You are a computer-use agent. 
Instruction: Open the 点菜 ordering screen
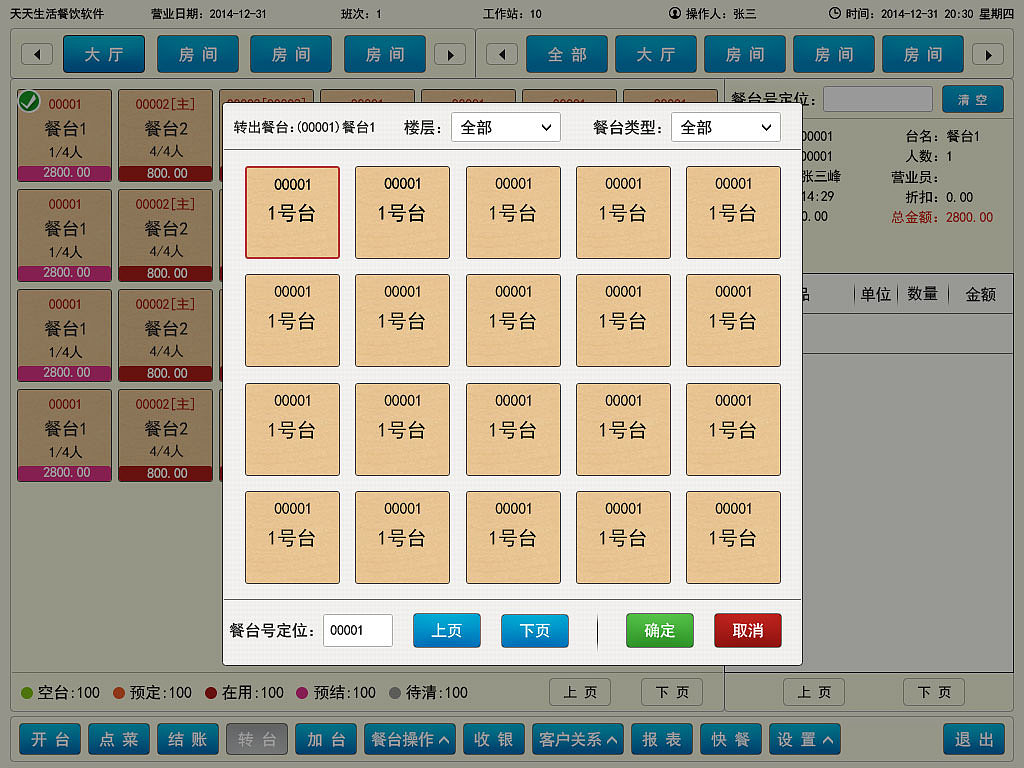tap(118, 739)
